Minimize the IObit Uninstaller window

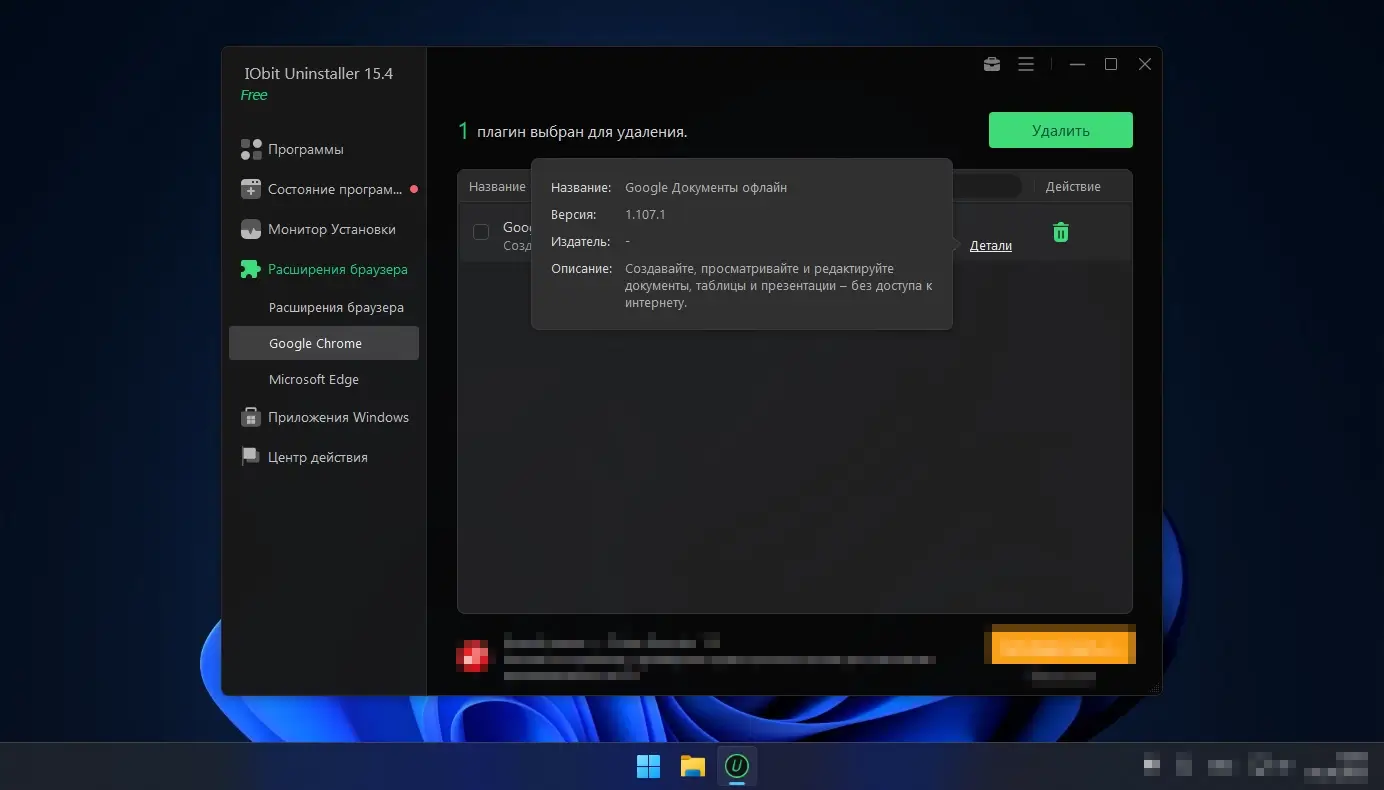coord(1077,64)
